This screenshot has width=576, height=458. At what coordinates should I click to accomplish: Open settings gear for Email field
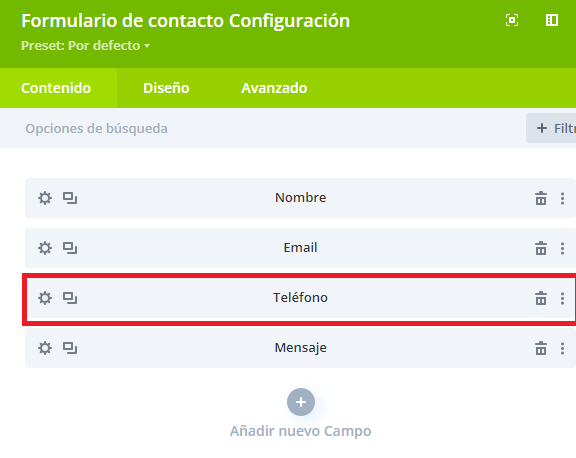click(45, 248)
